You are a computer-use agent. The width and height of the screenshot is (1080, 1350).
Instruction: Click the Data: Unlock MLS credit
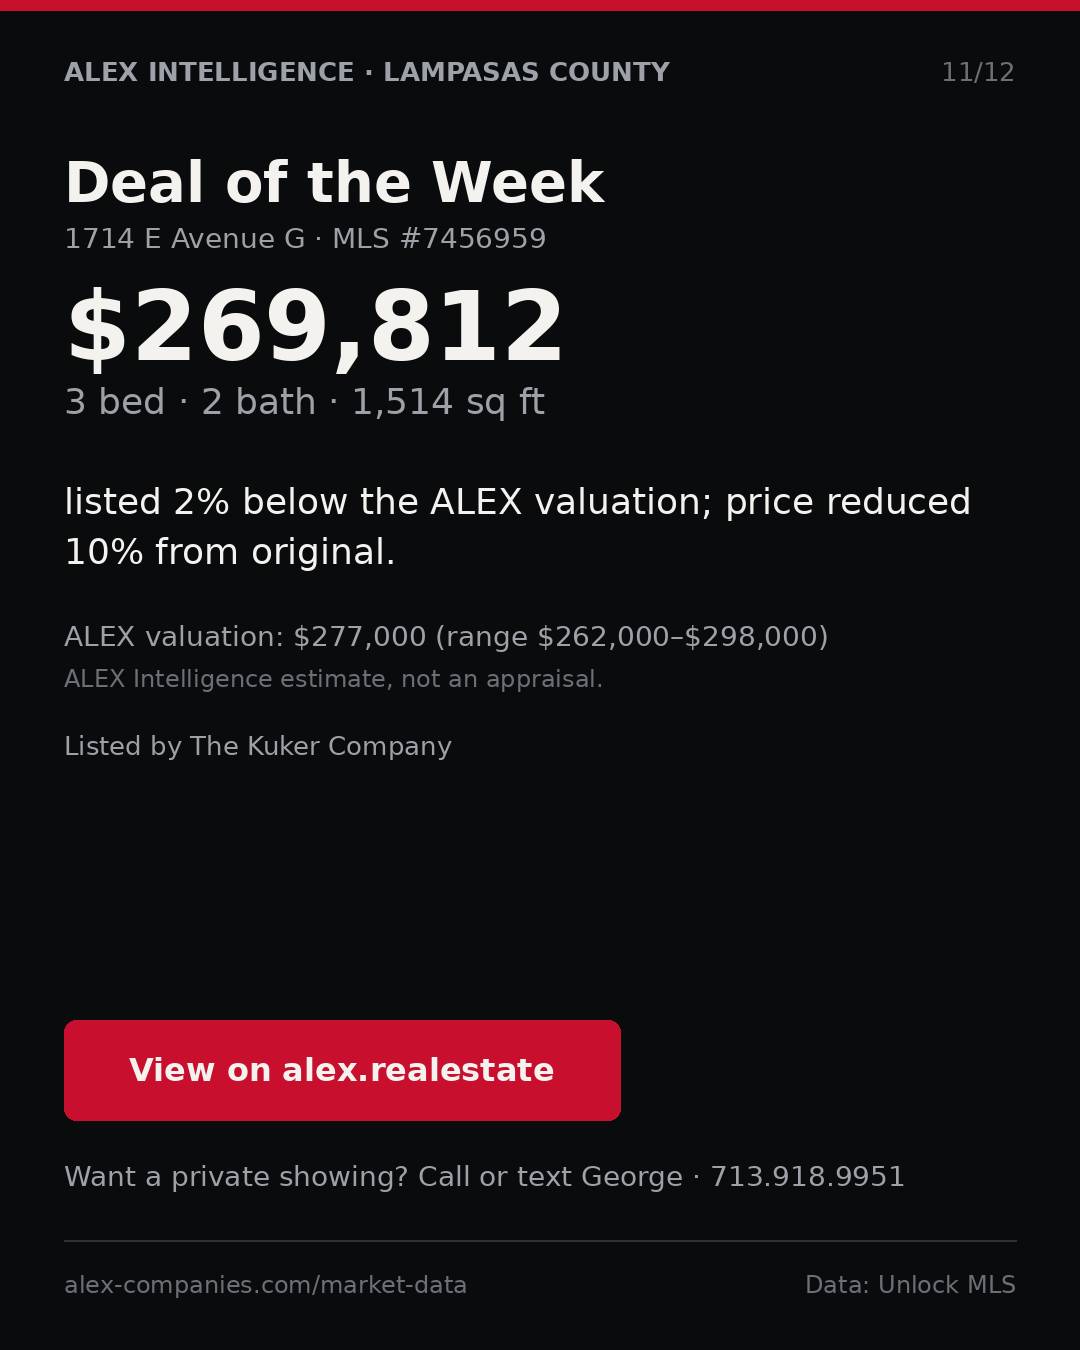pos(910,1286)
